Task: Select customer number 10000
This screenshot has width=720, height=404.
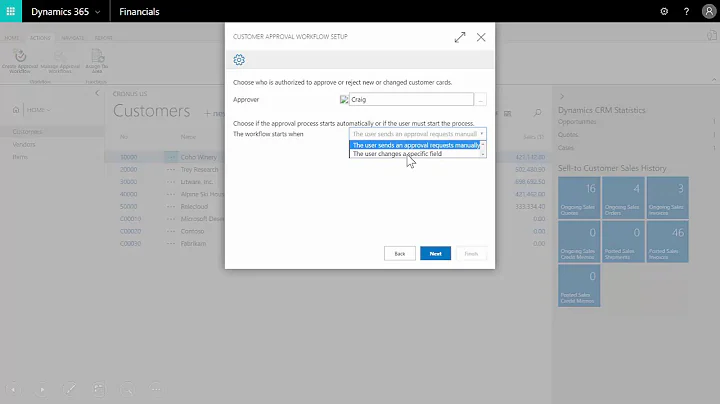Action: [129, 157]
